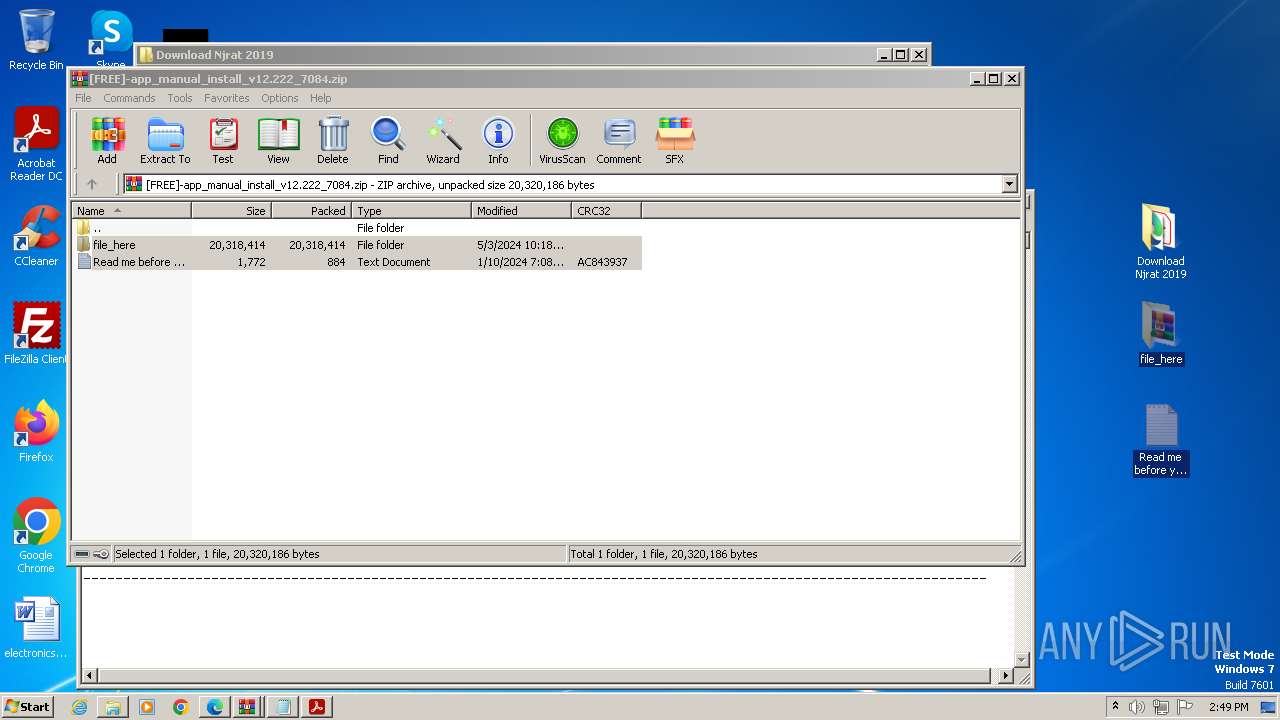
Task: Open the Help menu
Action: click(320, 98)
